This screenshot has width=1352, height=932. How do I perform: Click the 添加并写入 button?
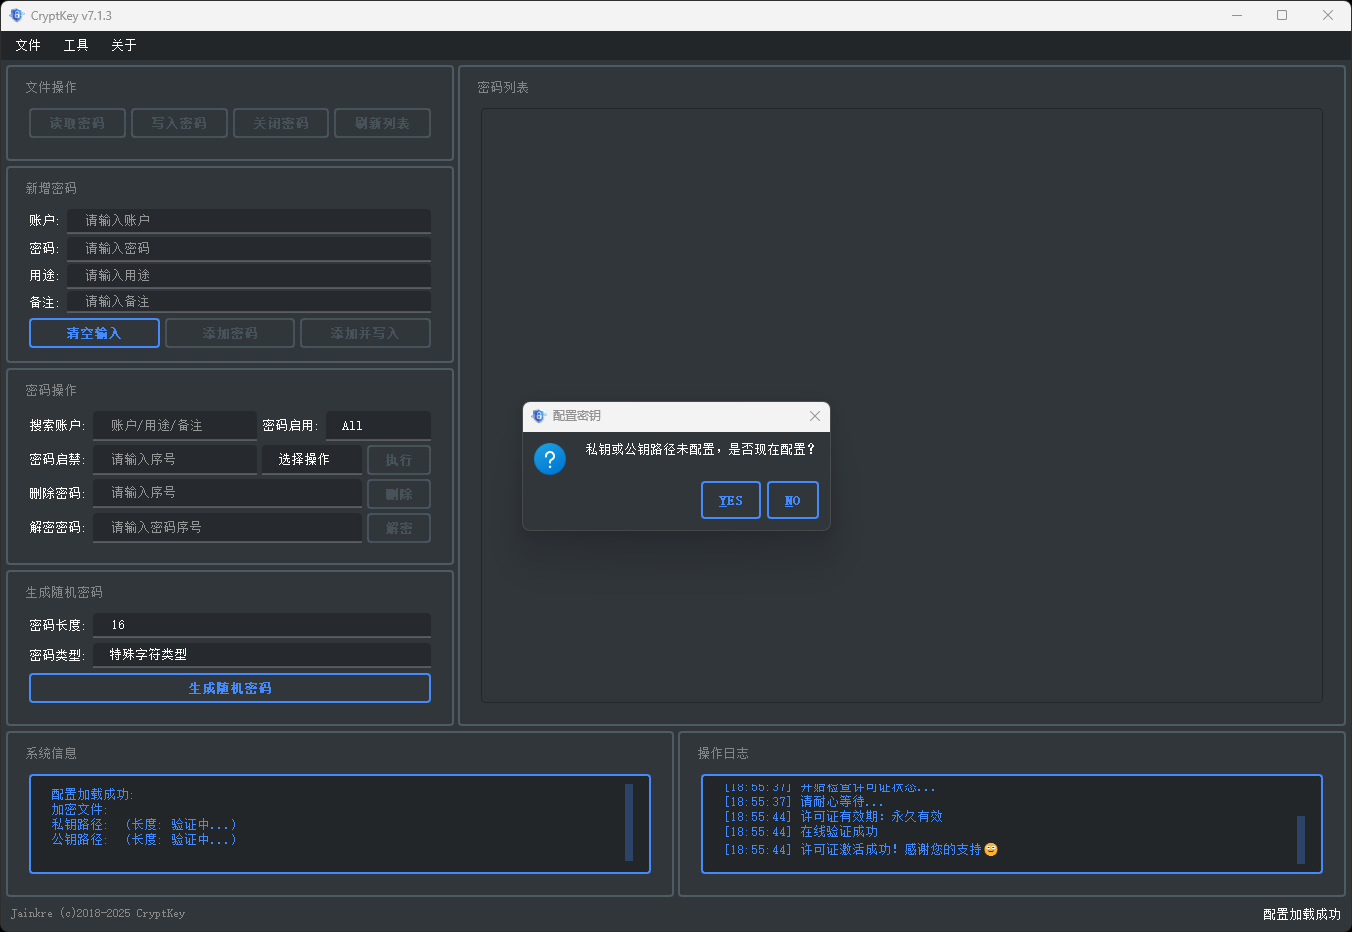365,333
